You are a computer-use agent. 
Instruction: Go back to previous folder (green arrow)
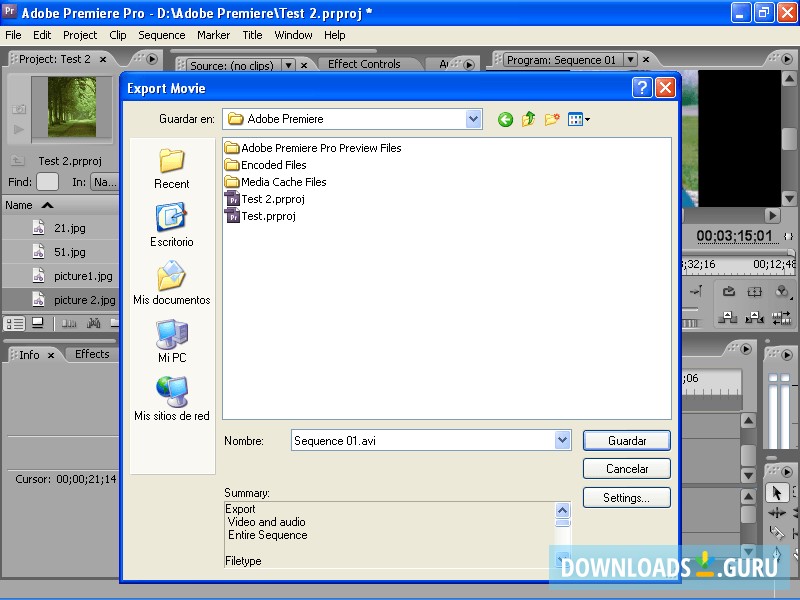505,120
